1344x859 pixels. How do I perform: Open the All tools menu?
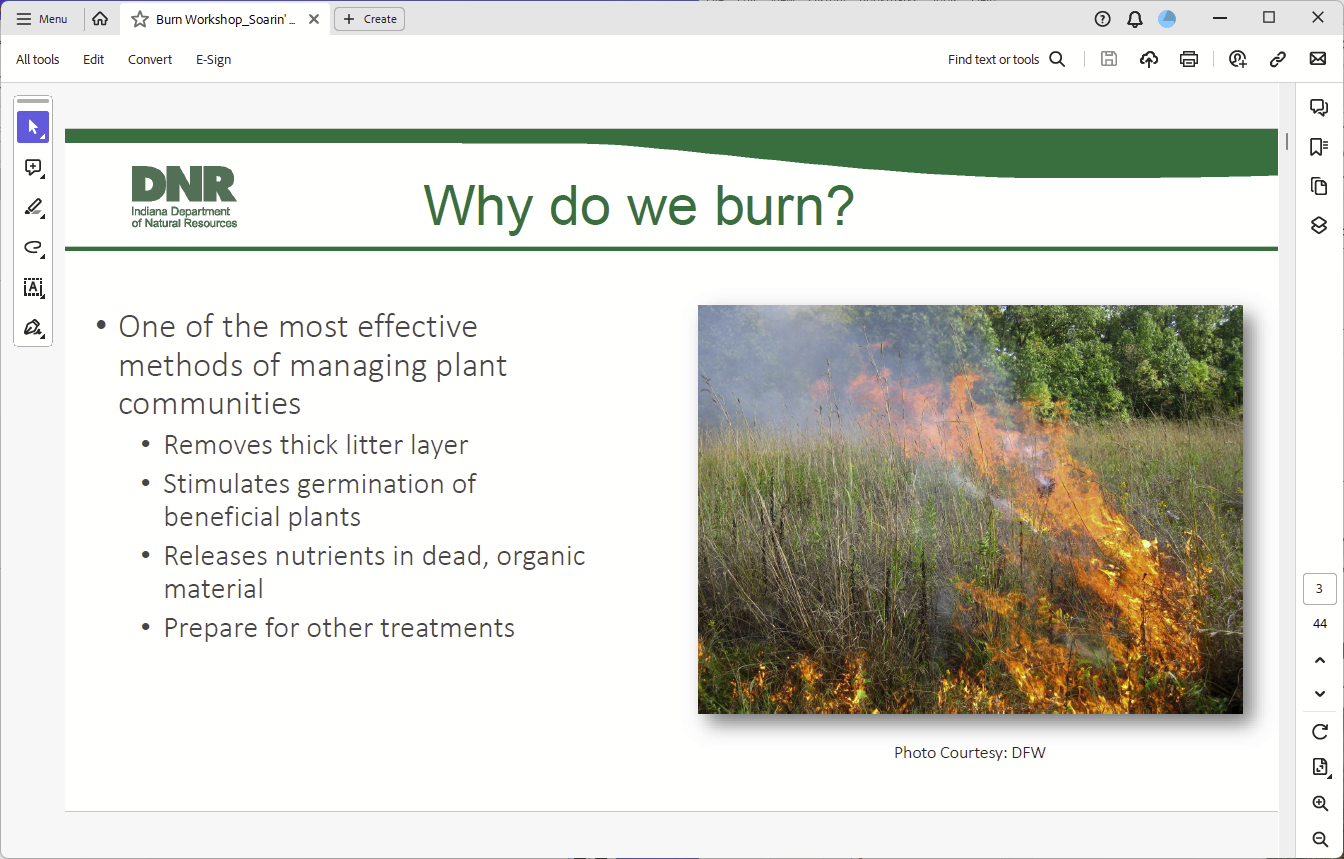[38, 60]
